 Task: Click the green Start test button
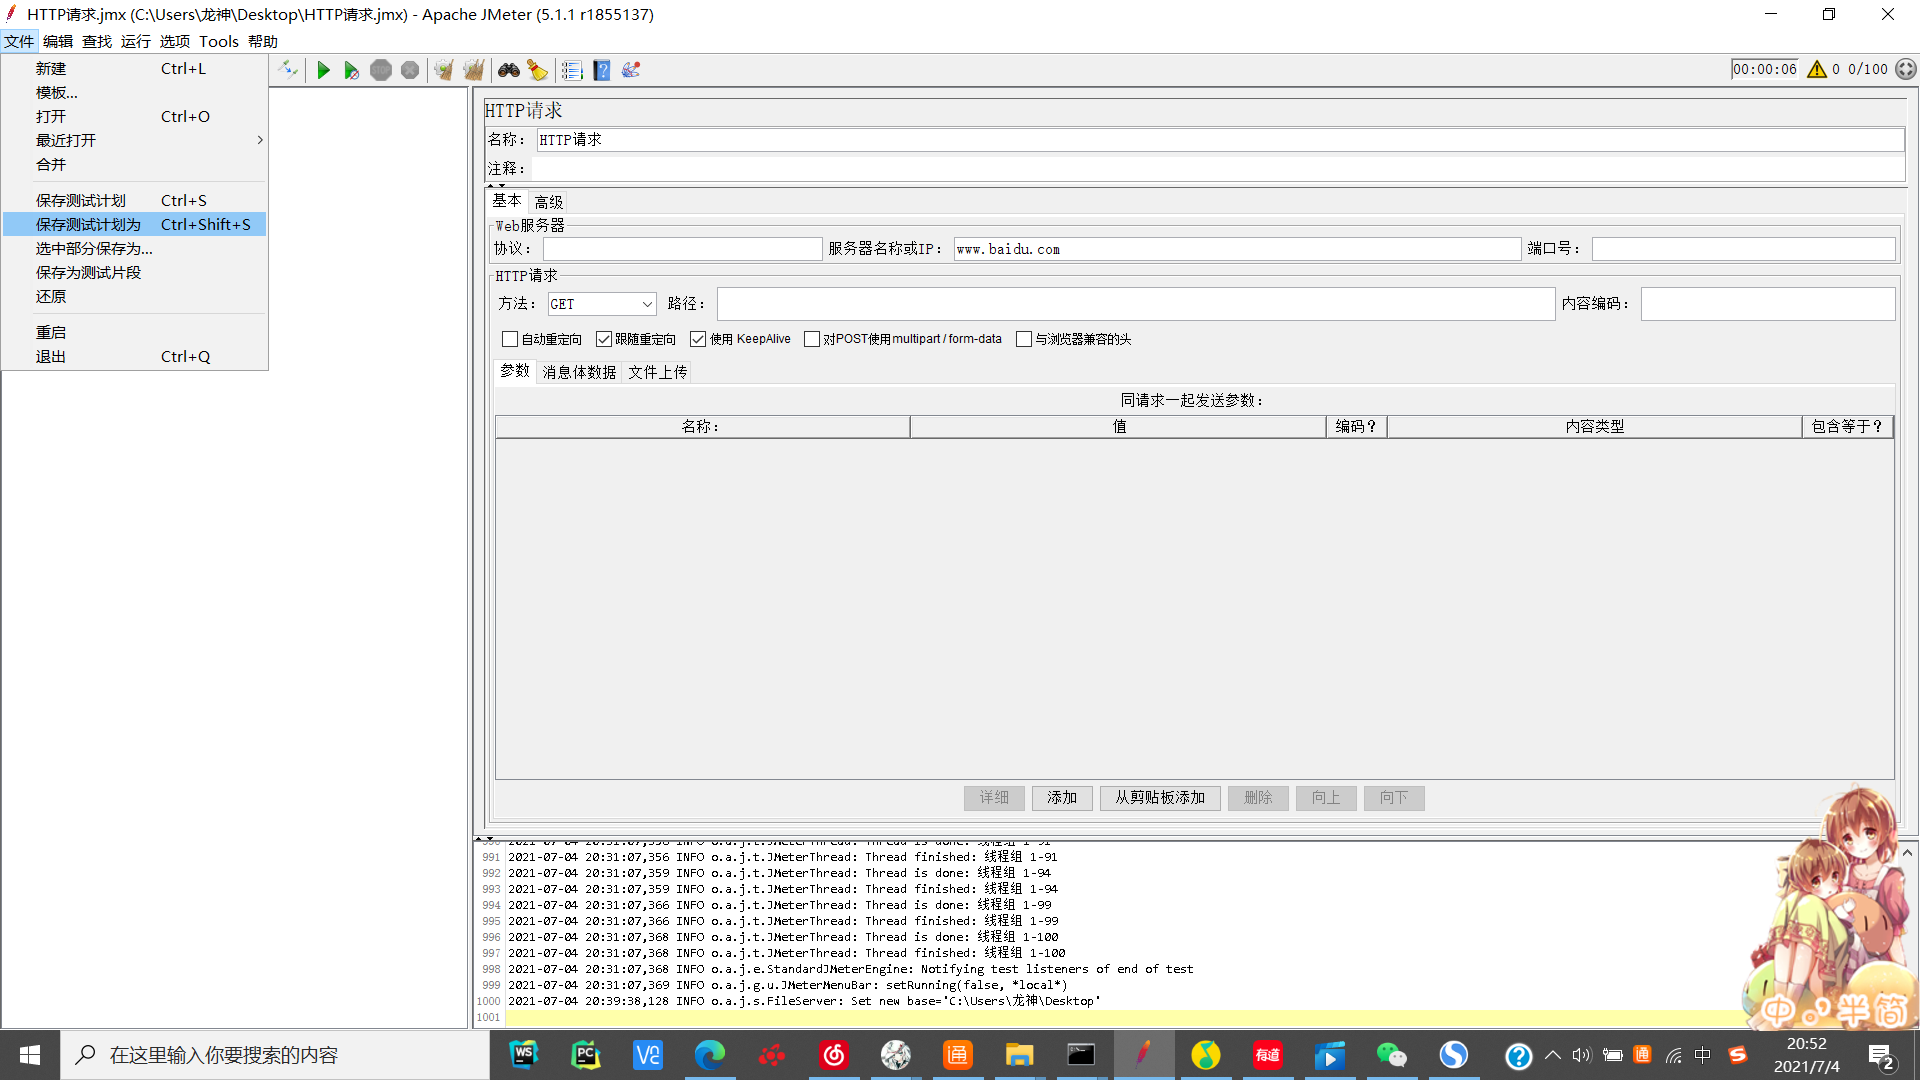[x=323, y=70]
